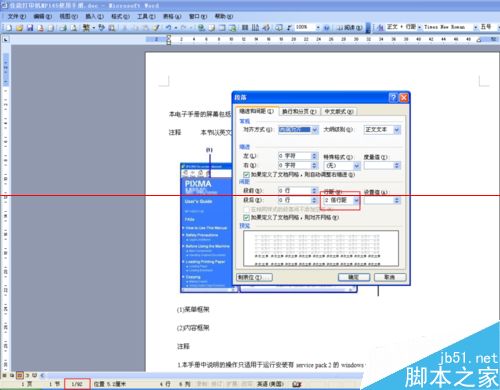
Task: Click the 英语(美国) language indicator
Action: coord(270,384)
